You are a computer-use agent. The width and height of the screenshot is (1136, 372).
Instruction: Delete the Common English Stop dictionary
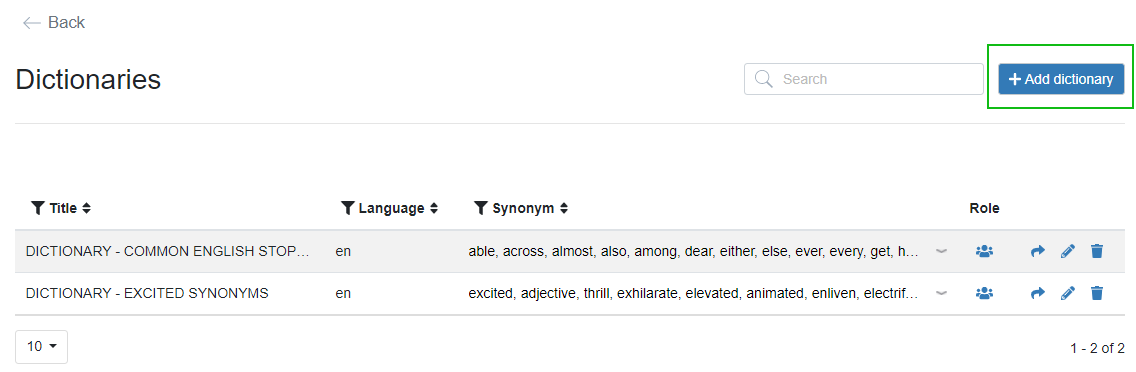tap(1097, 252)
